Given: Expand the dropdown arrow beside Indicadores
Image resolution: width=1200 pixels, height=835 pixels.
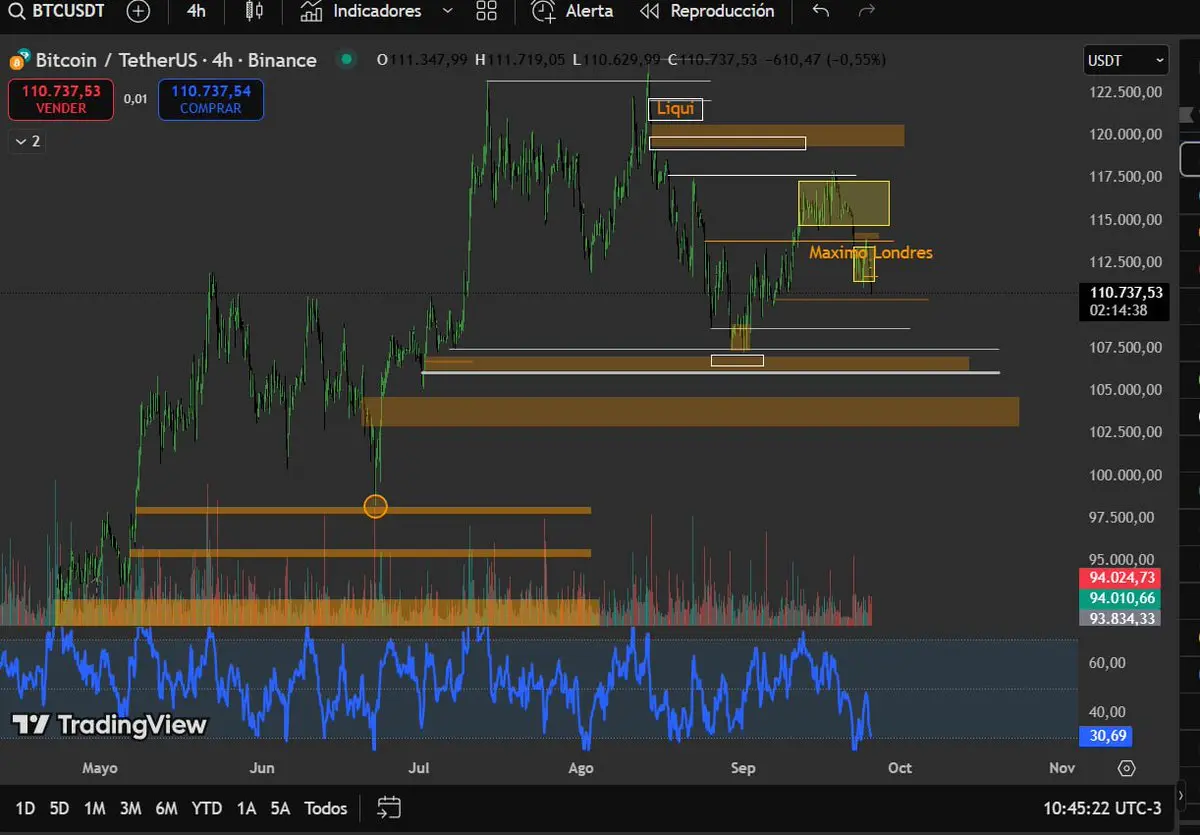Looking at the screenshot, I should click(x=446, y=11).
